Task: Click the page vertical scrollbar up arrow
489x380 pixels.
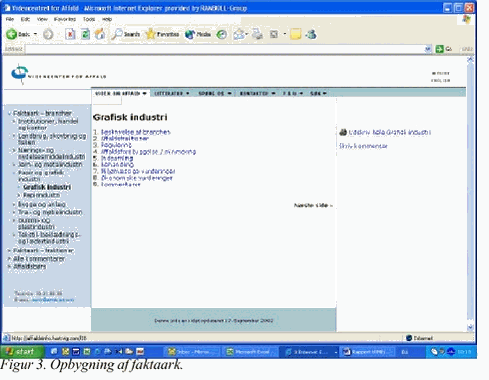Action: (x=470, y=60)
